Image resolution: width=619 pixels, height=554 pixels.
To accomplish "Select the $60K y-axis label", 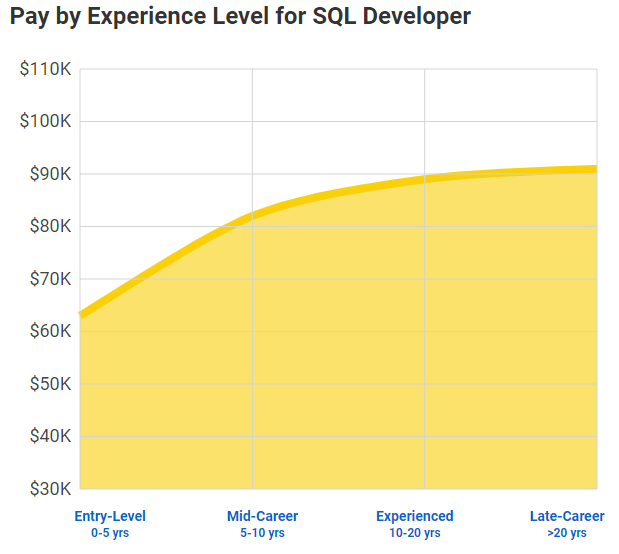I will (x=48, y=331).
